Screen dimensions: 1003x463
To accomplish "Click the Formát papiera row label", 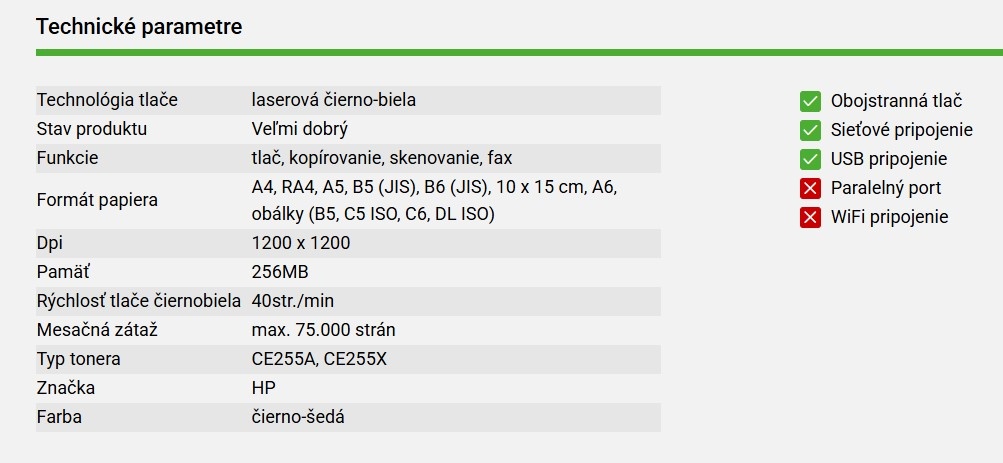I will tap(97, 200).
